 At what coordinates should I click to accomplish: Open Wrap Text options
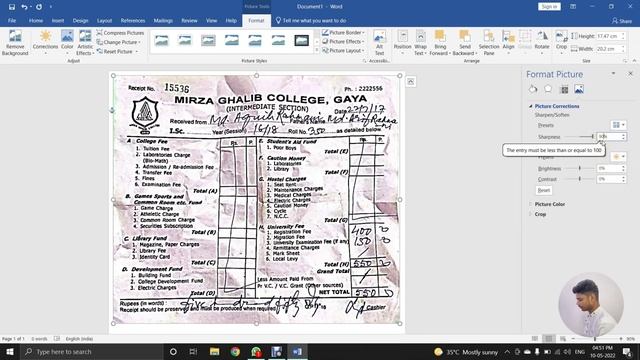click(420, 43)
